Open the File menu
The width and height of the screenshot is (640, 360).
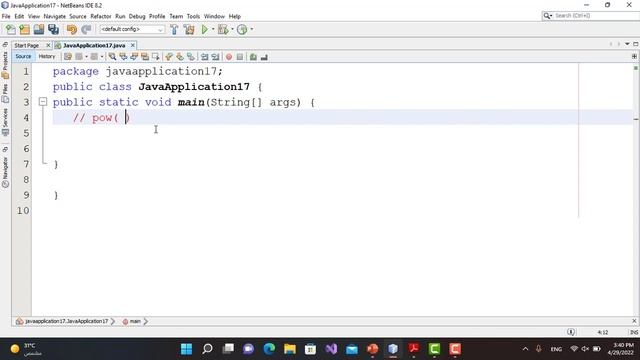click(x=6, y=16)
